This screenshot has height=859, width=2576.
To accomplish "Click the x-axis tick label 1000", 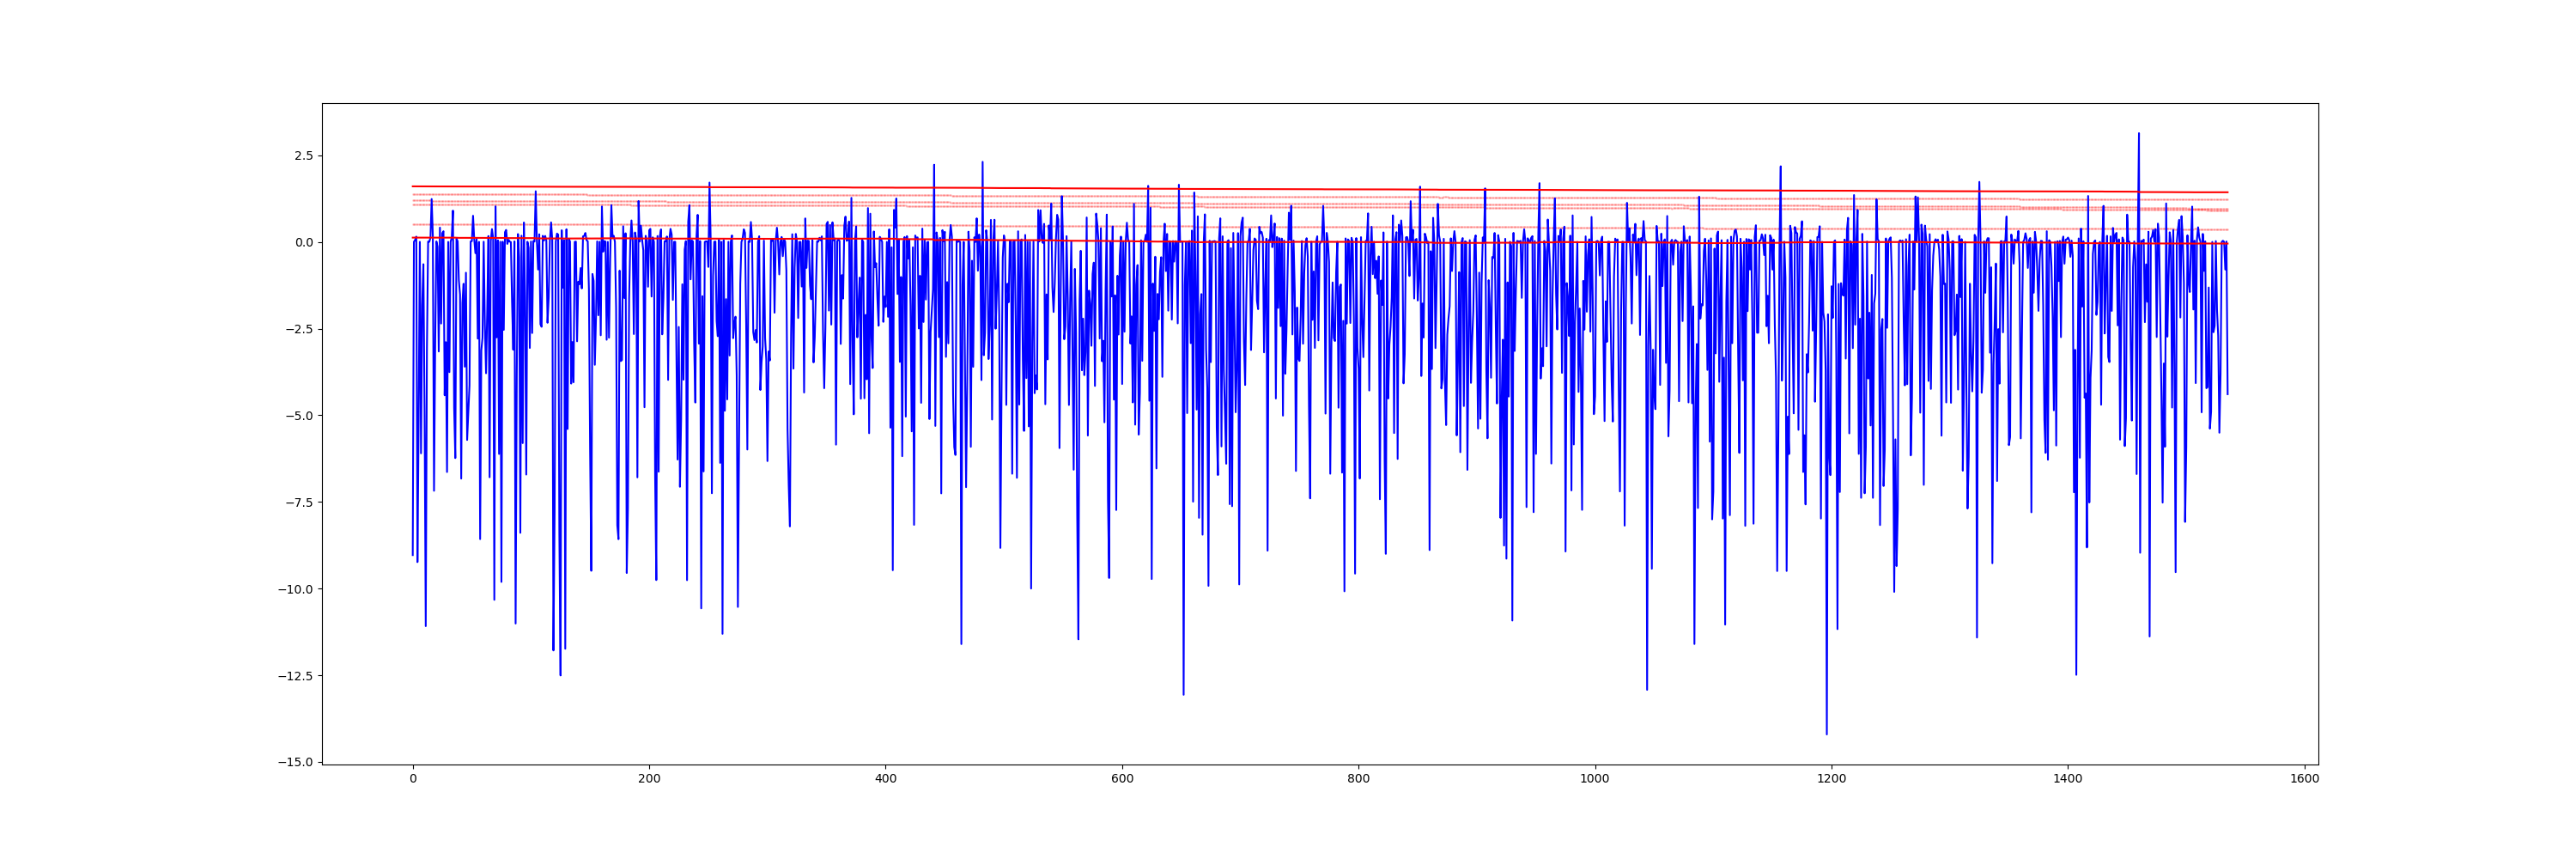I will pos(1595,779).
